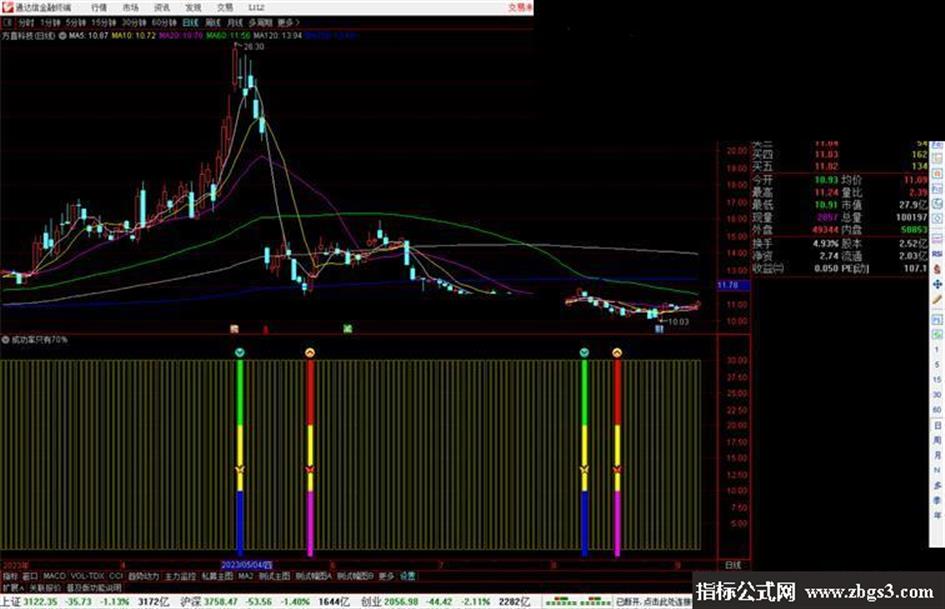The image size is (945, 609).
Task: Click the 日 shortcut in right toolbar
Action: point(937,425)
